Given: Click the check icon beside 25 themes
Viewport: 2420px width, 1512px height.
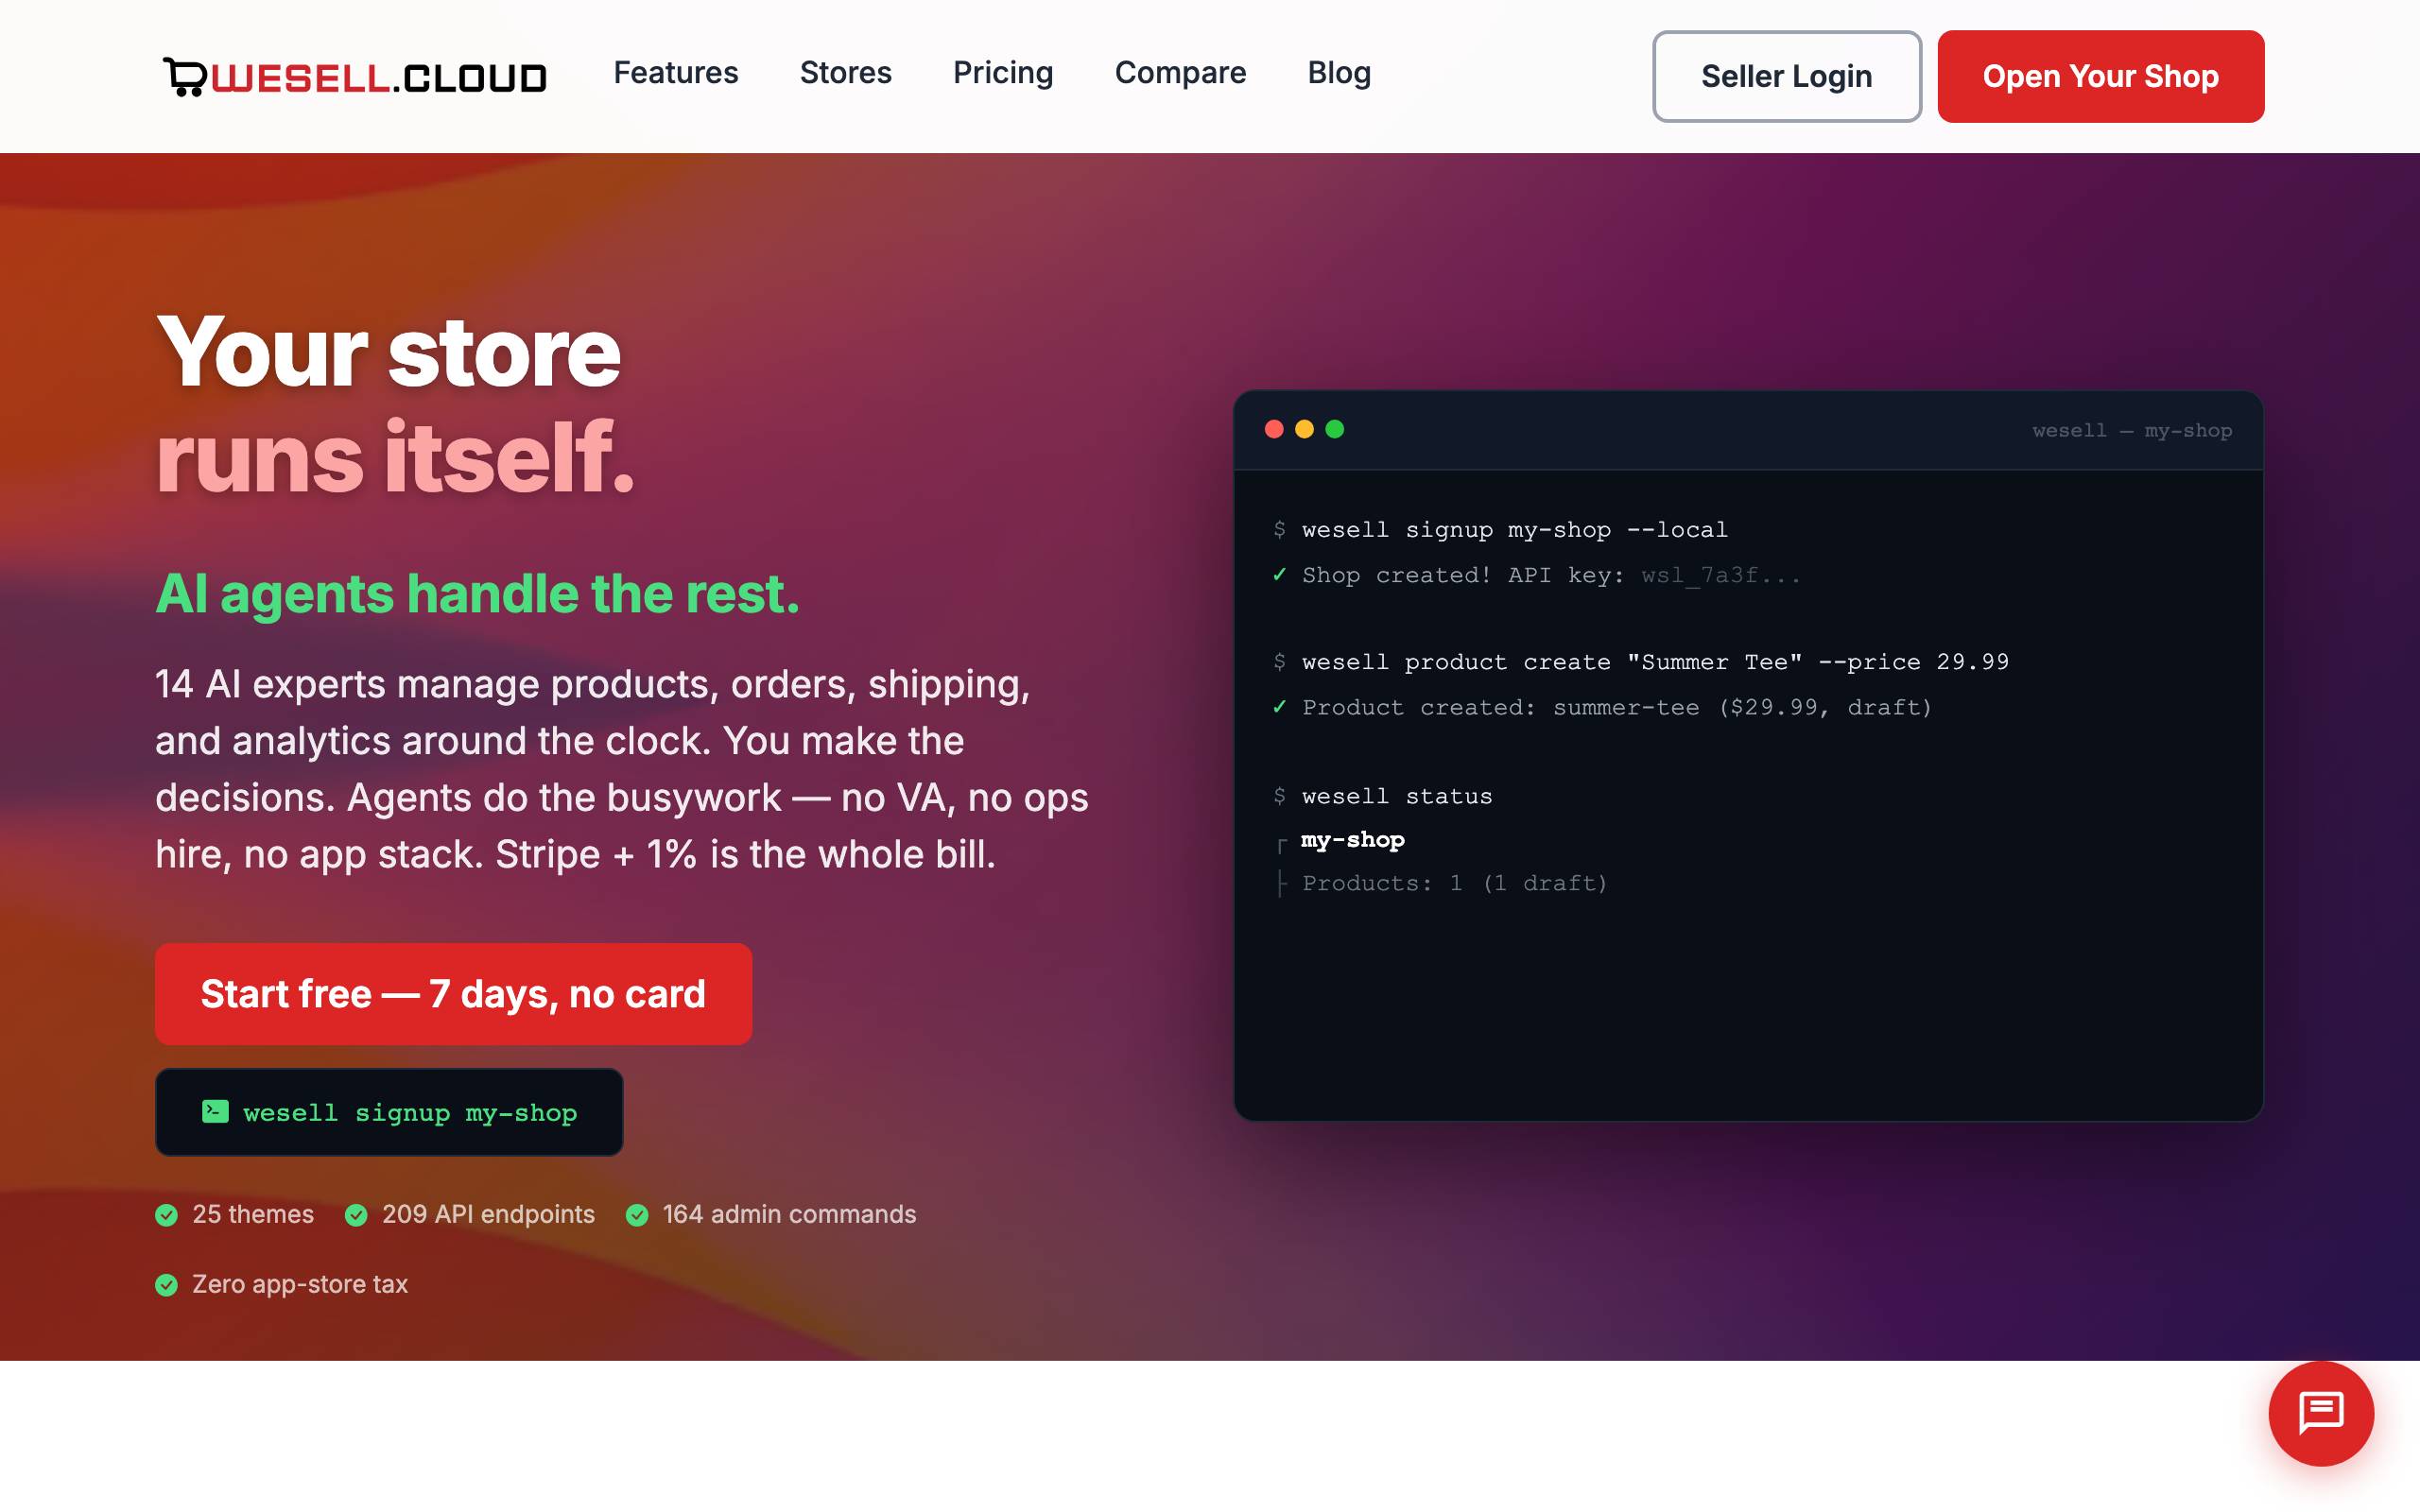Looking at the screenshot, I should [x=167, y=1215].
